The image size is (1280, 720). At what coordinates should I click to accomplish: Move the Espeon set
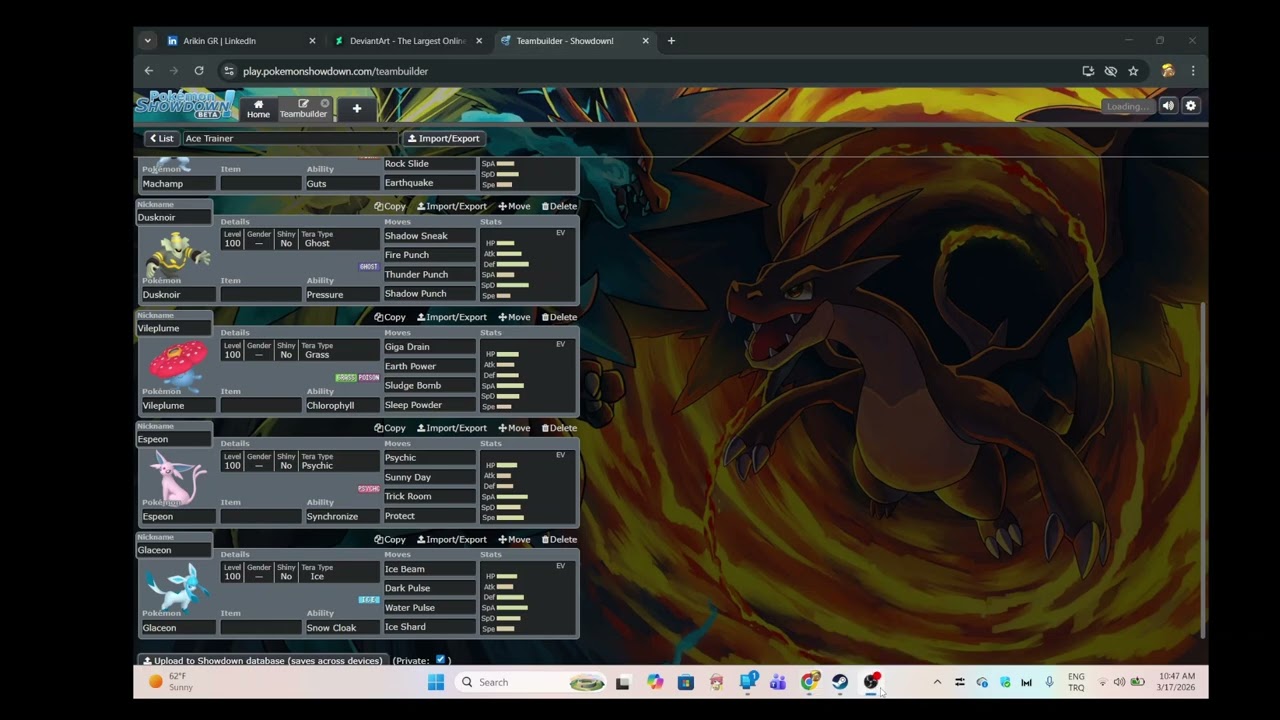514,428
